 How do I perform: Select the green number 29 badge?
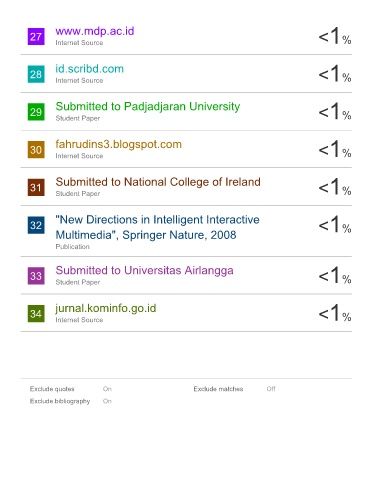pos(36,112)
